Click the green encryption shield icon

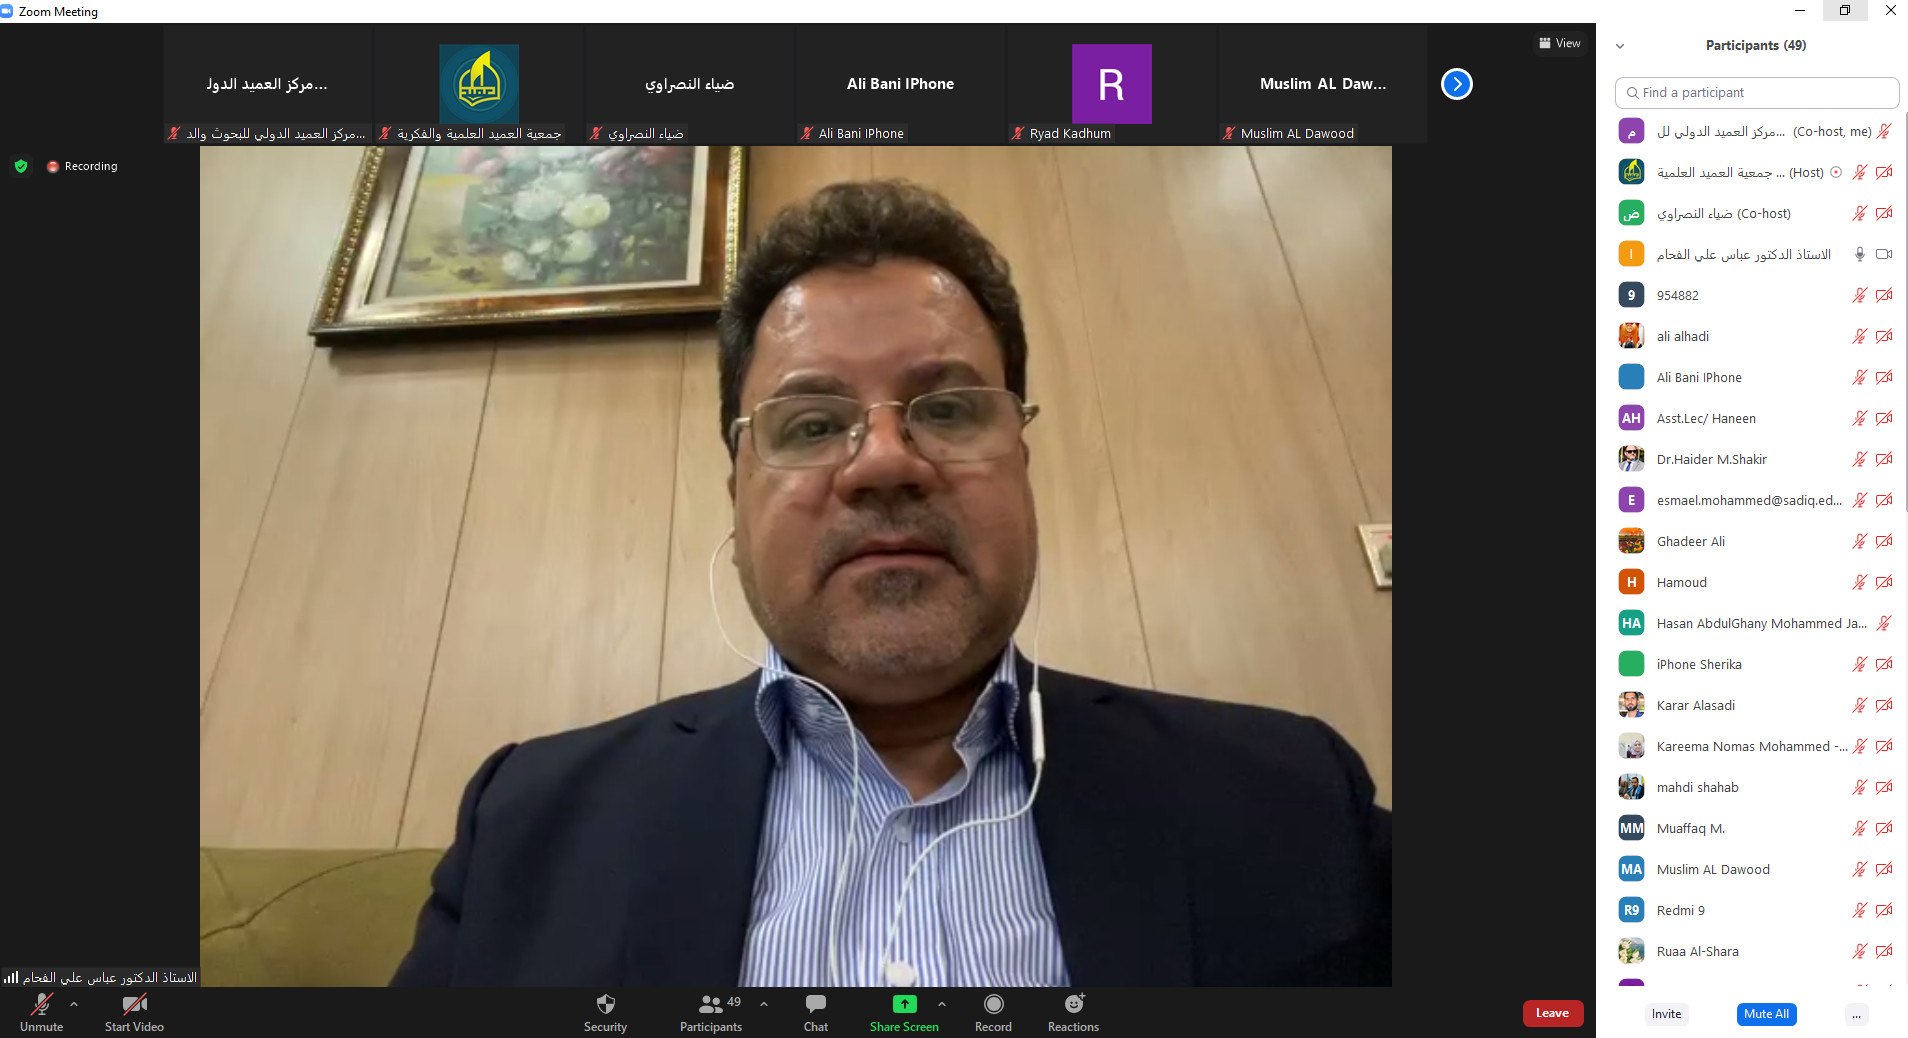click(21, 166)
